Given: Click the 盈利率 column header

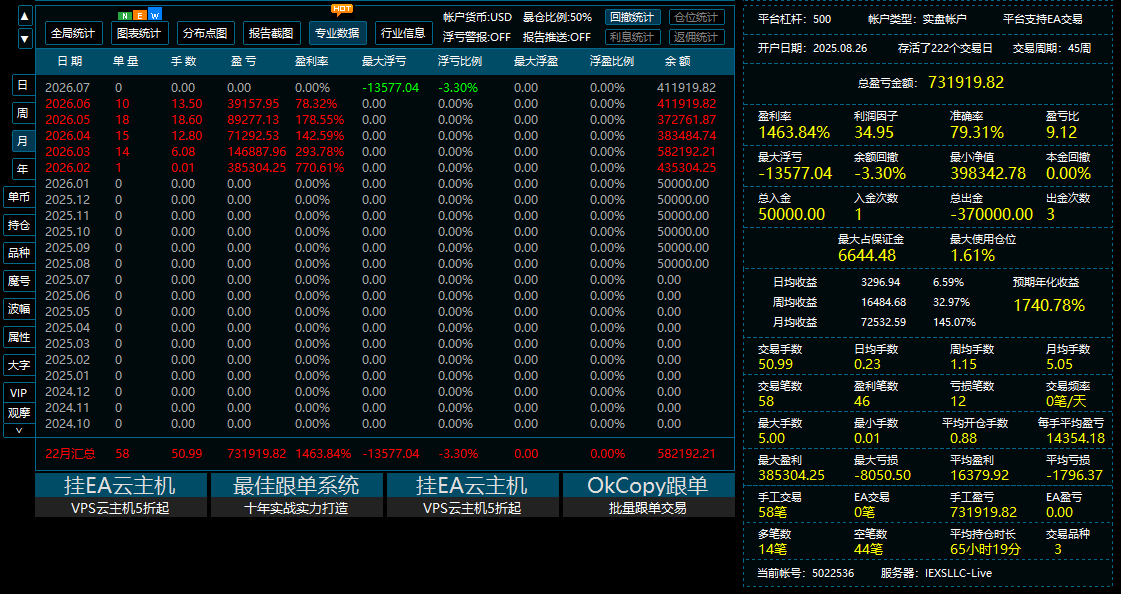Looking at the screenshot, I should click(x=312, y=61).
